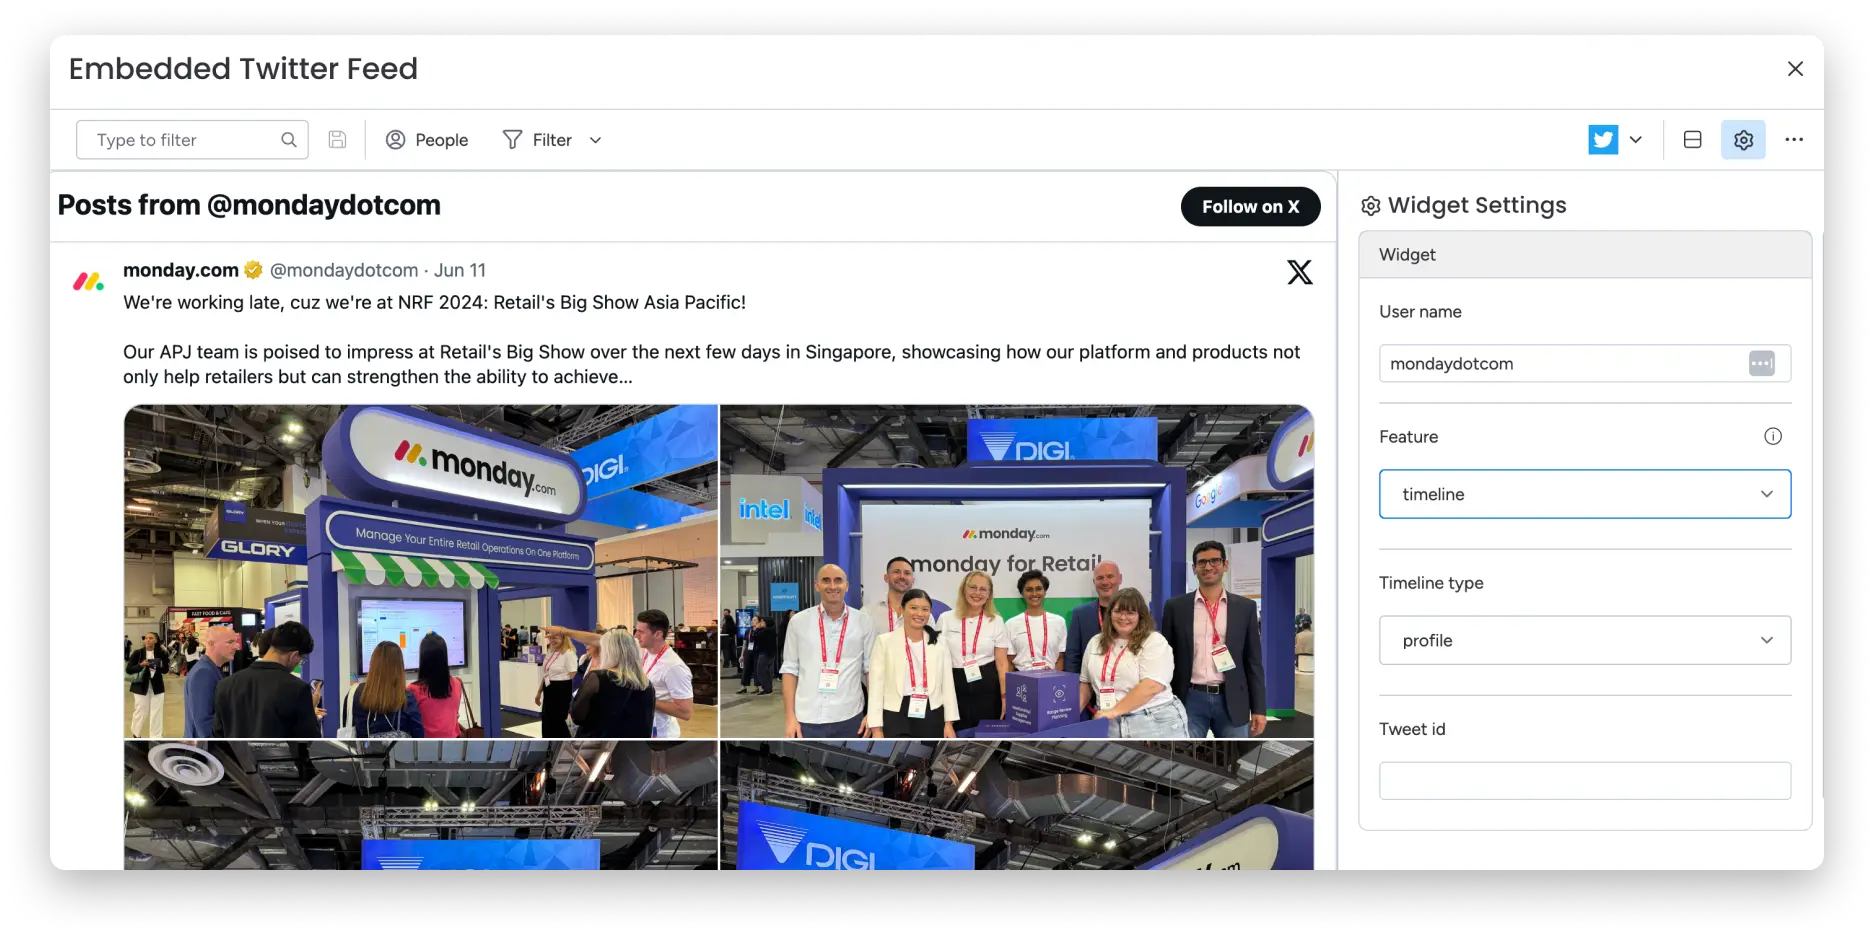Expand the Filter options chevron
The width and height of the screenshot is (1874, 935).
[596, 140]
